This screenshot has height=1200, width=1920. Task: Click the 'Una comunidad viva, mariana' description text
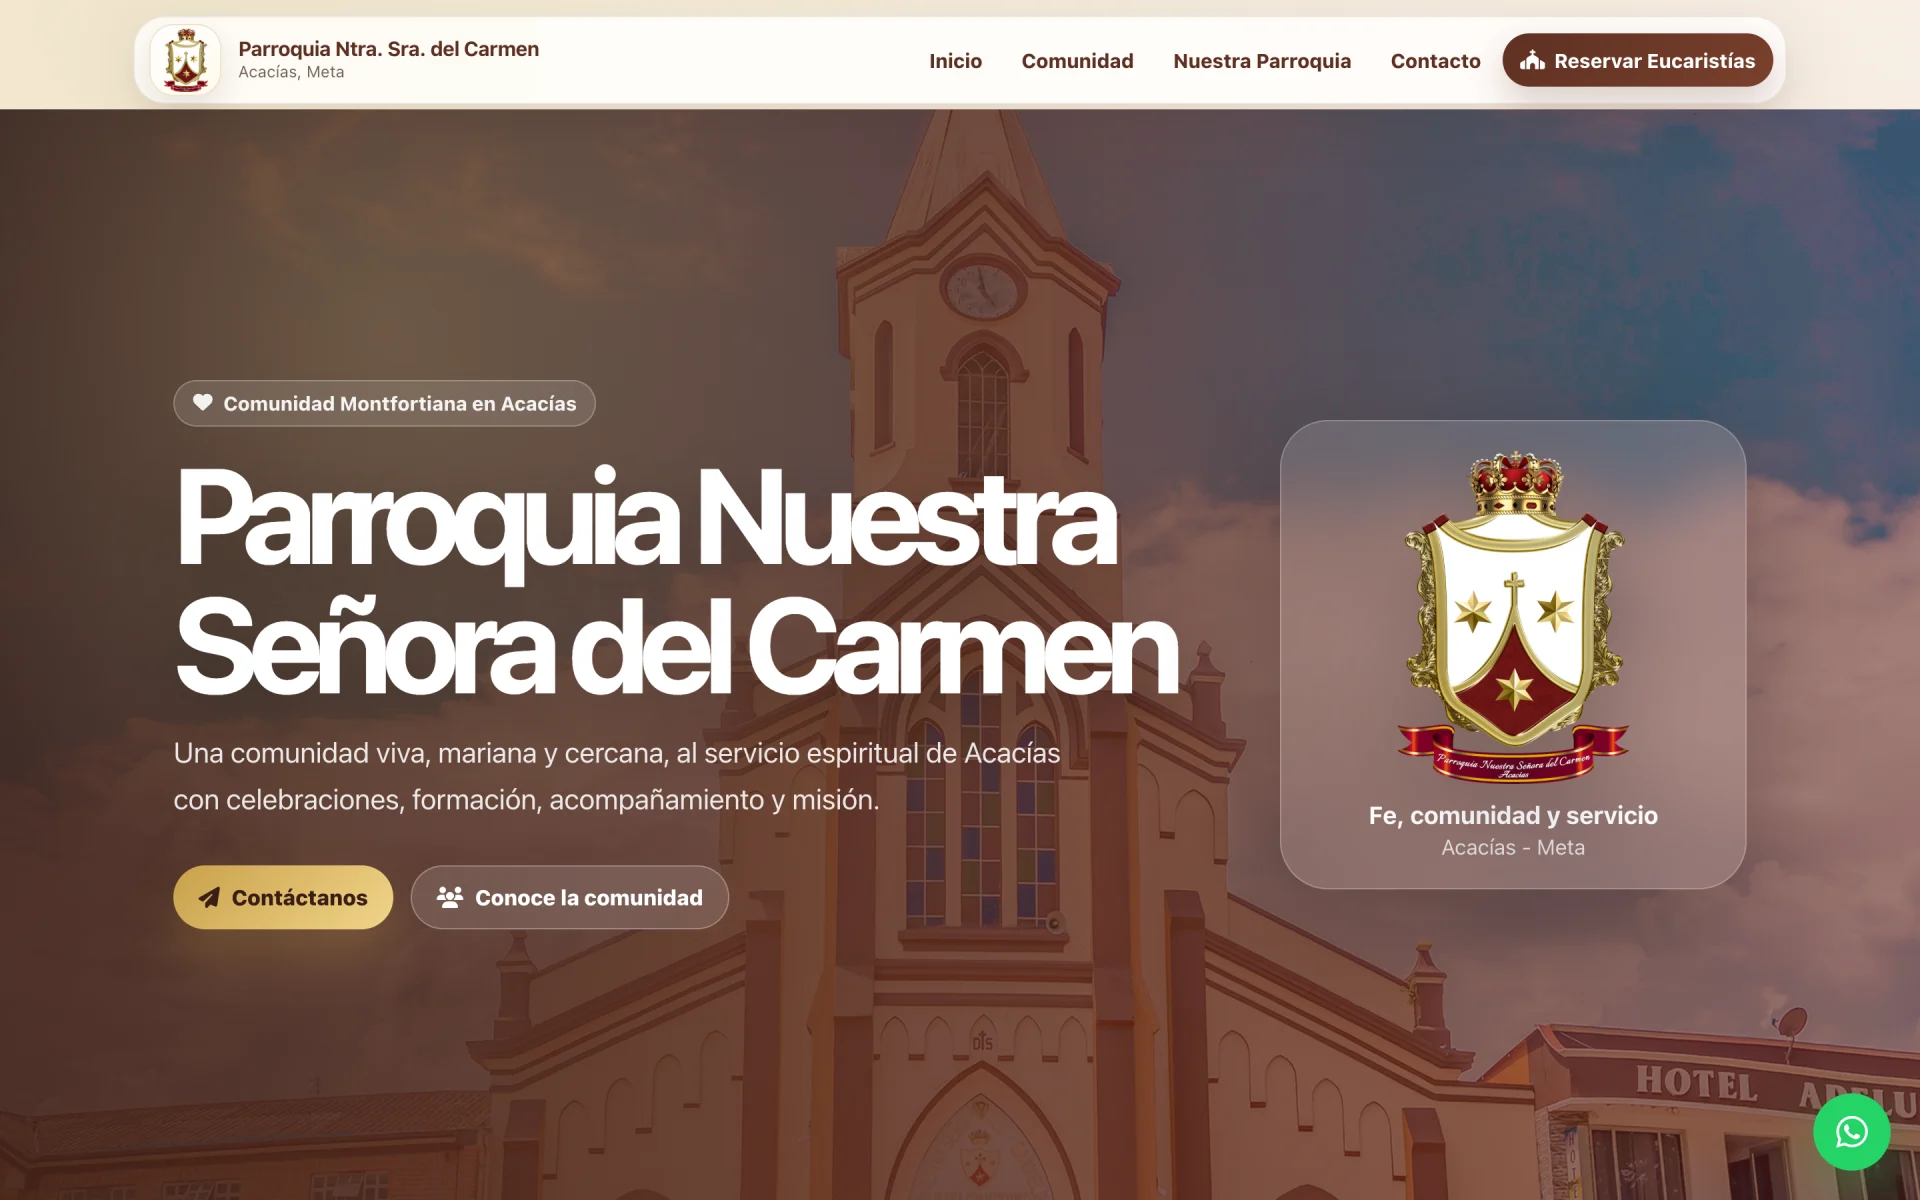coord(617,776)
